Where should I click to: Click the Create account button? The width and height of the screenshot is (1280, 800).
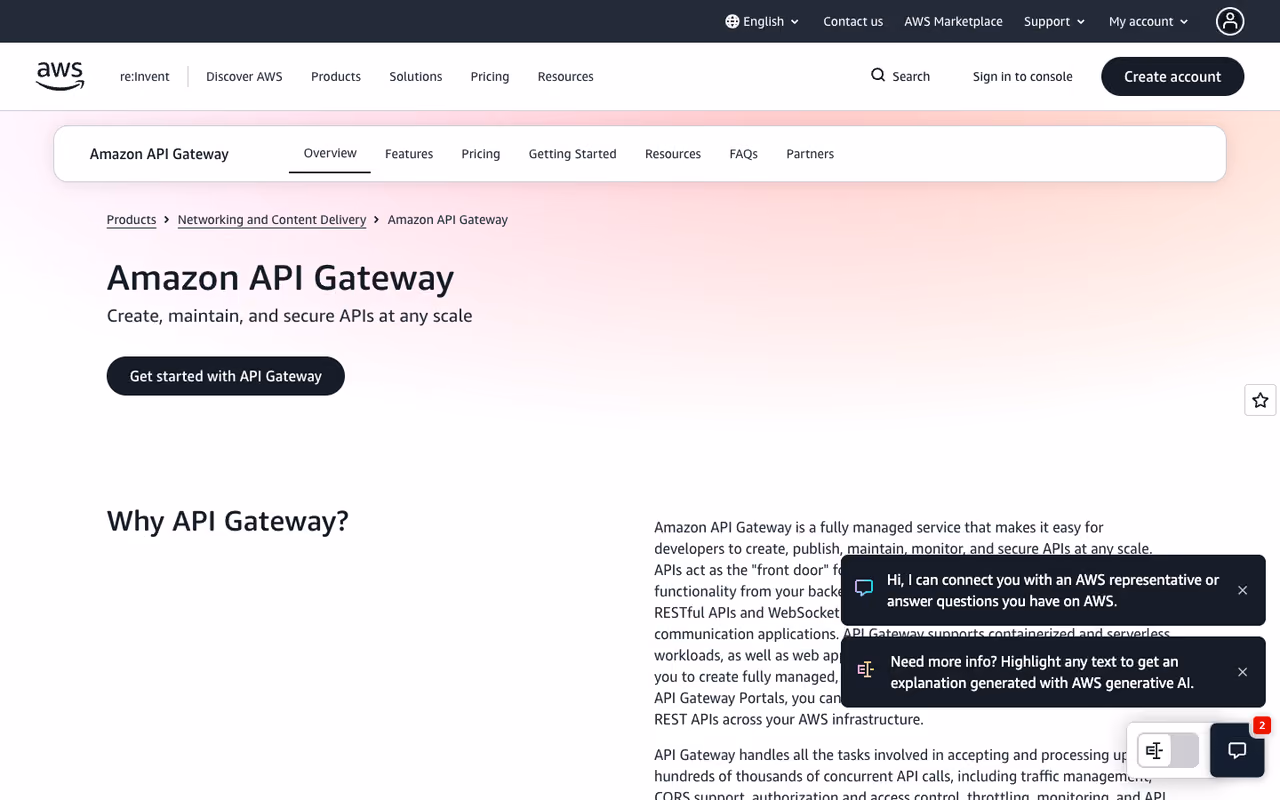point(1173,76)
